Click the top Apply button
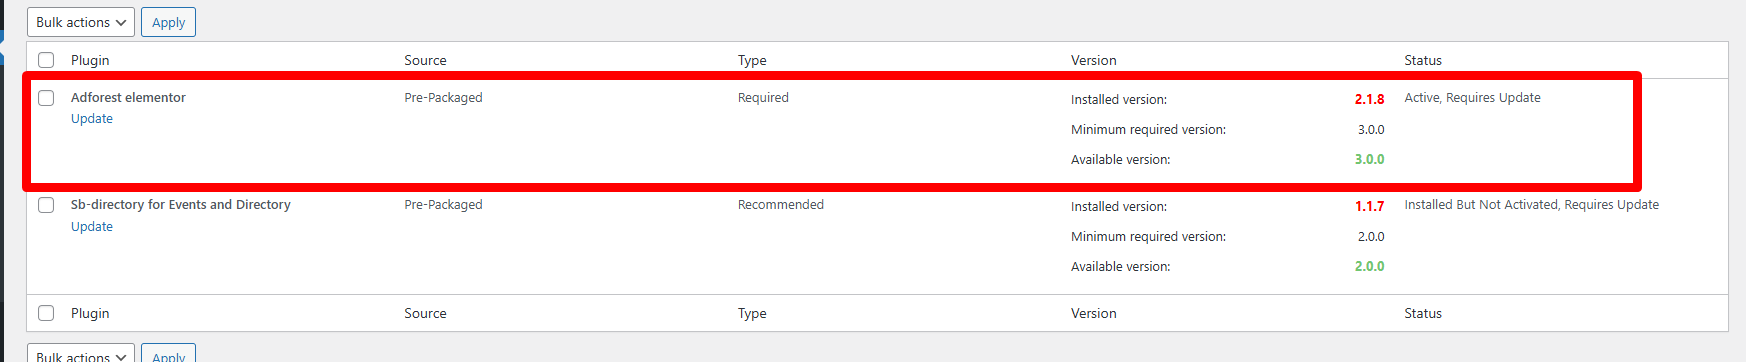Viewport: 1746px width, 362px height. [168, 22]
